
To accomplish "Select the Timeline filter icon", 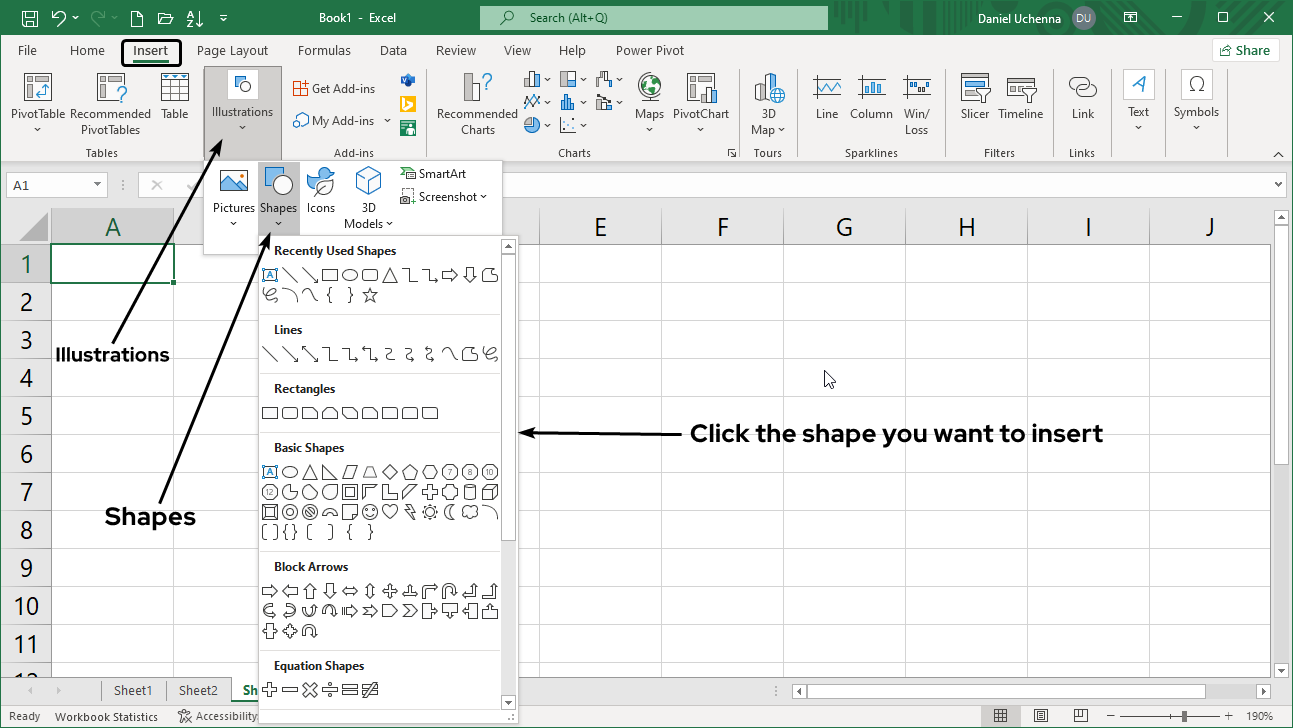I will [x=1020, y=99].
